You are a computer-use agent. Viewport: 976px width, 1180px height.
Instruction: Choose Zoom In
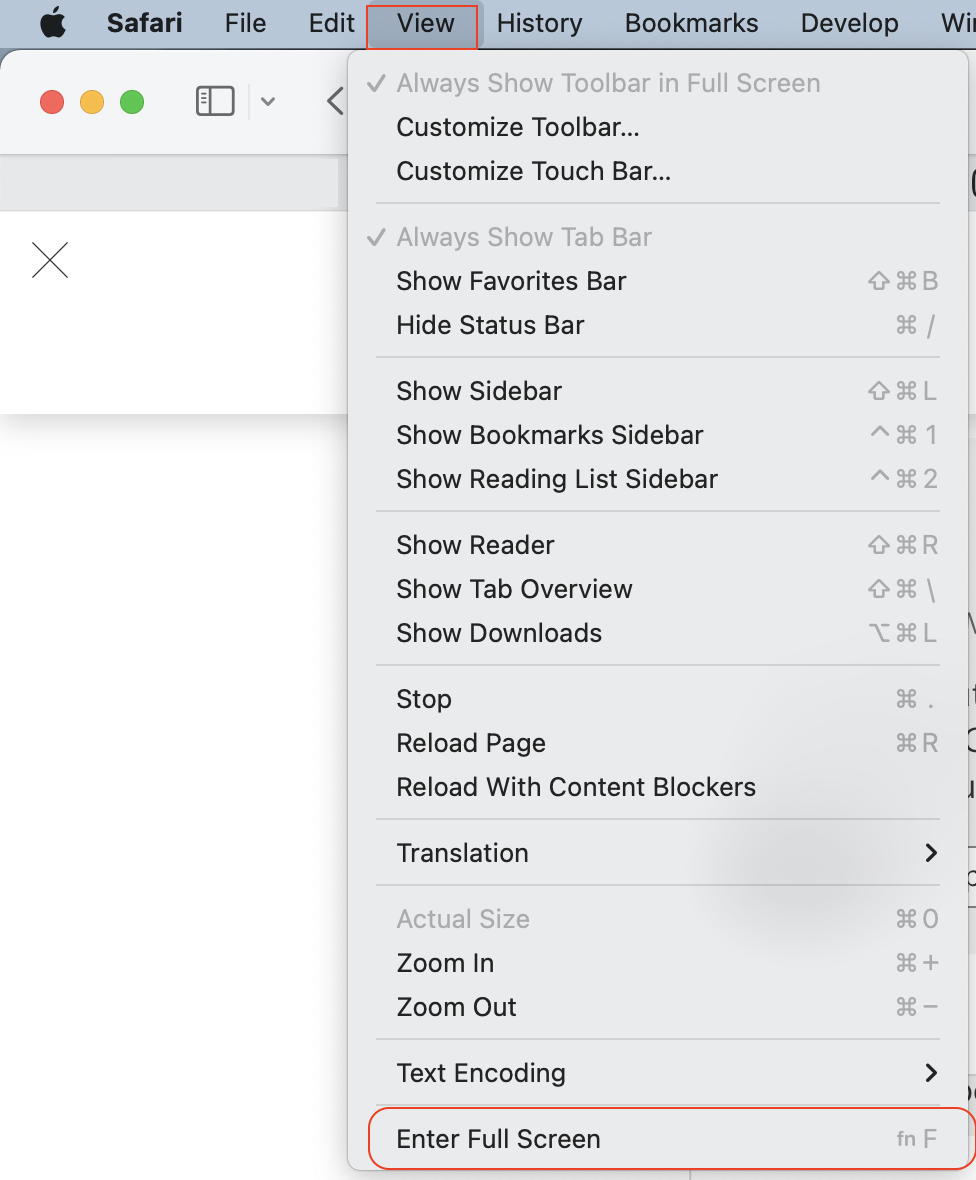pos(658,963)
